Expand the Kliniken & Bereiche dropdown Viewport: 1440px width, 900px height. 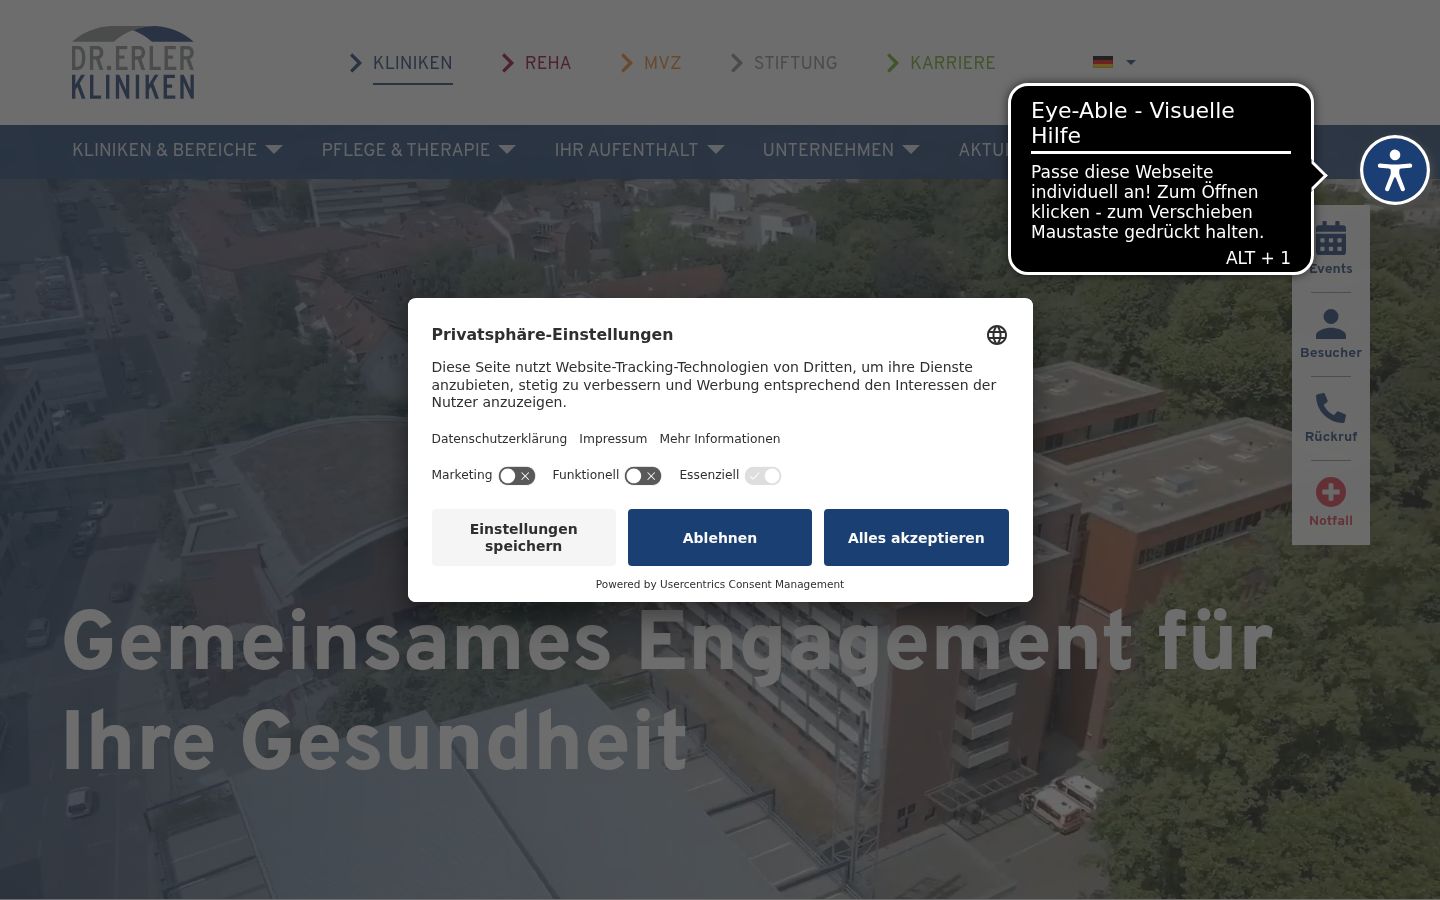point(177,150)
